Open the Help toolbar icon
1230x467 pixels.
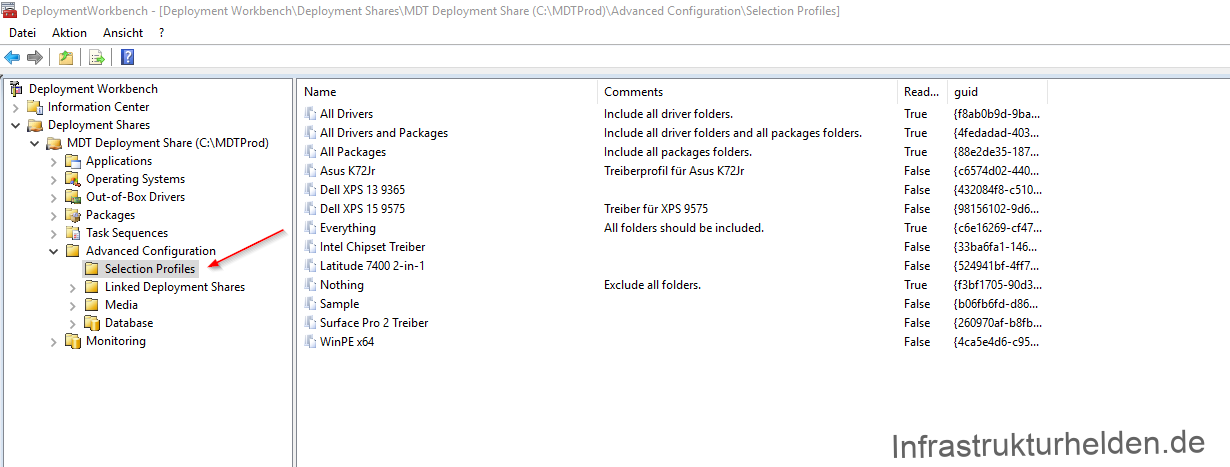click(128, 57)
